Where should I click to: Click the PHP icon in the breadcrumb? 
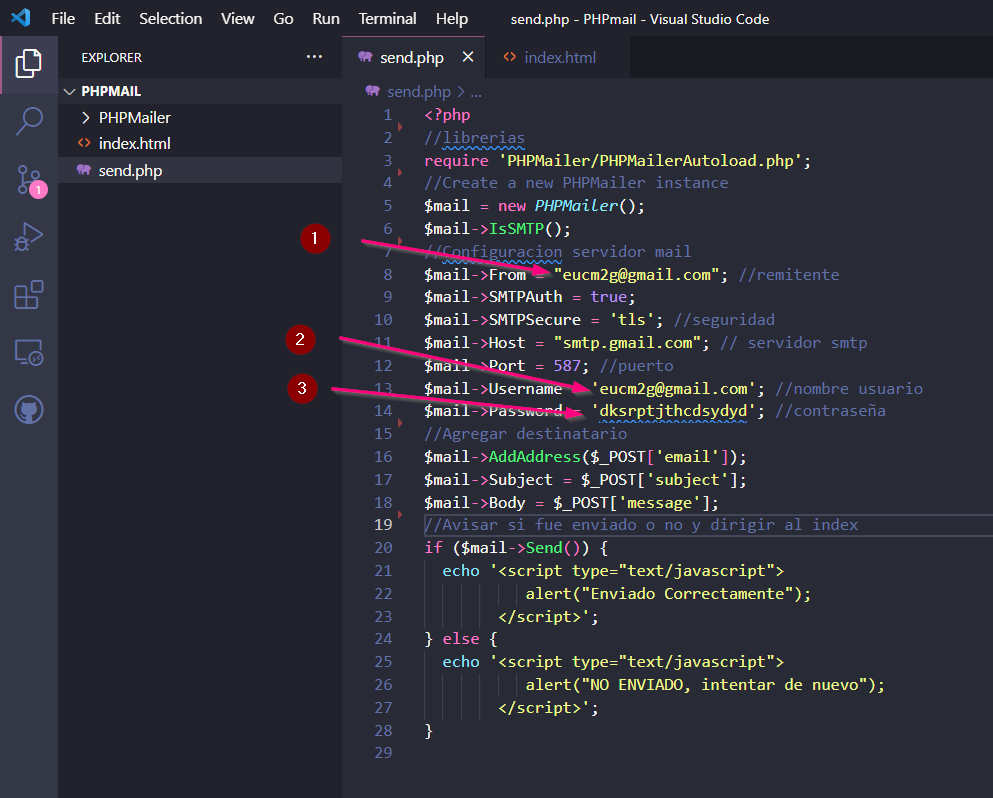point(372,91)
